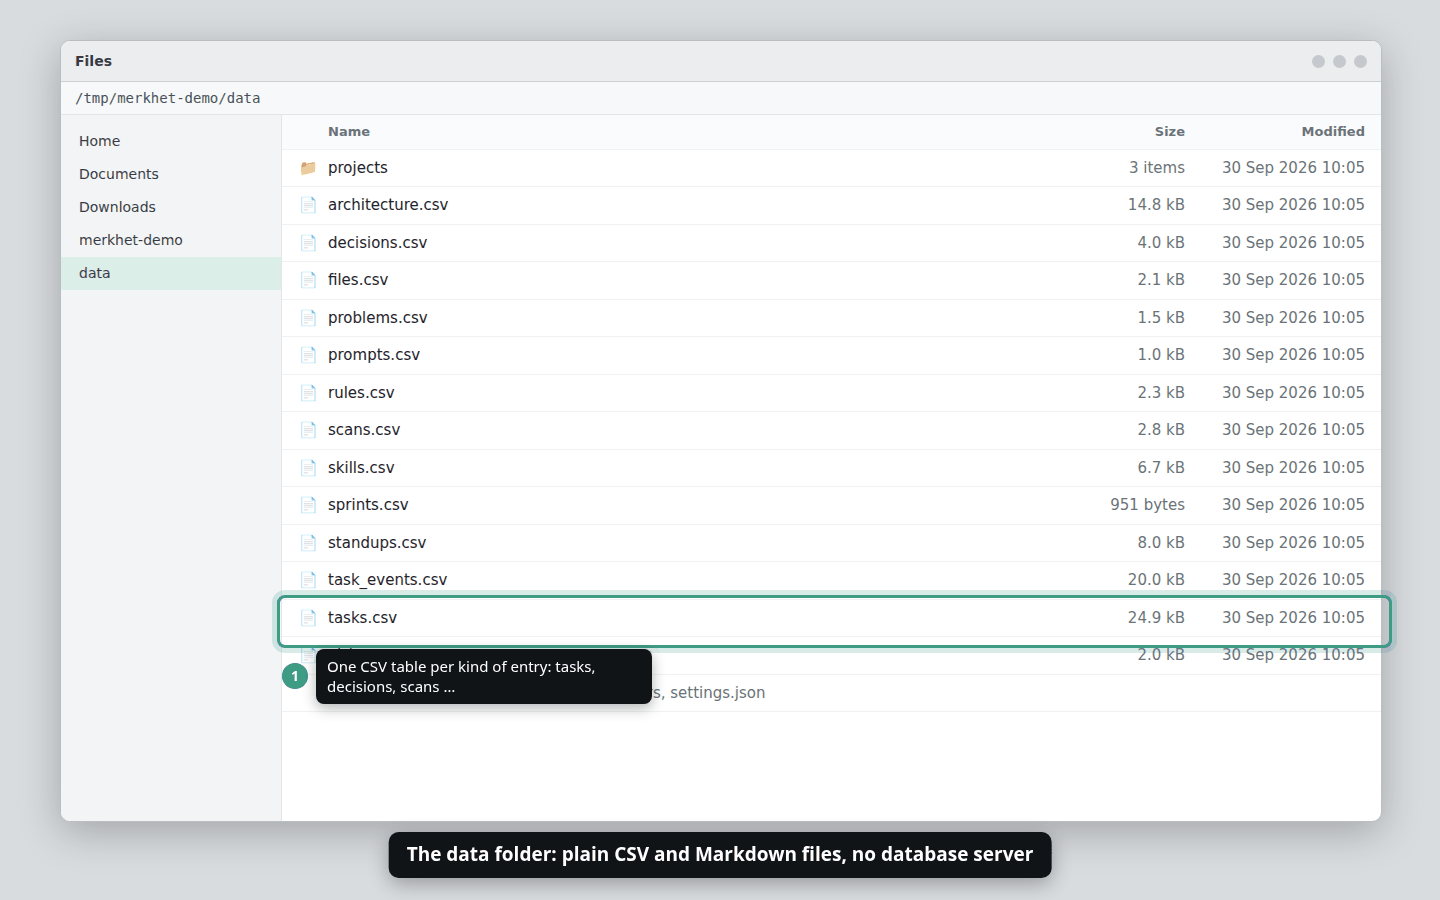Viewport: 1440px width, 900px height.
Task: Sort the list by Size column header
Action: point(1169,132)
